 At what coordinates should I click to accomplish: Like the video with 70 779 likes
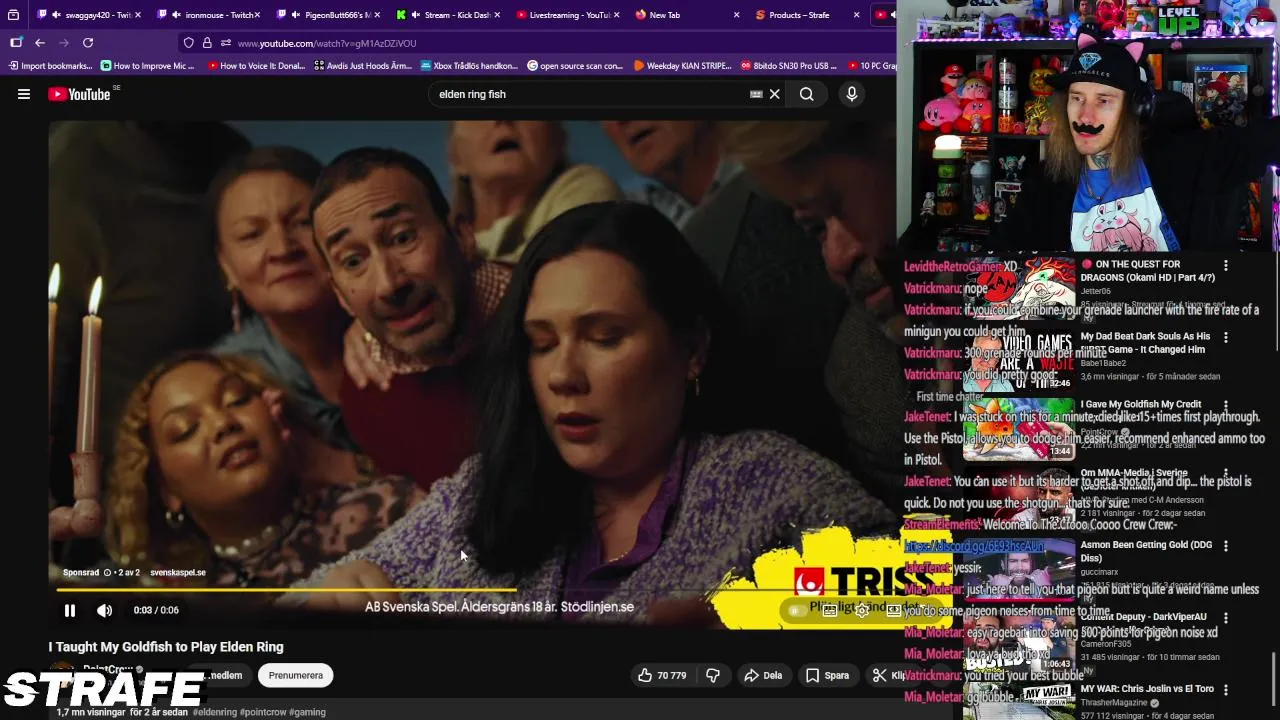coord(662,676)
